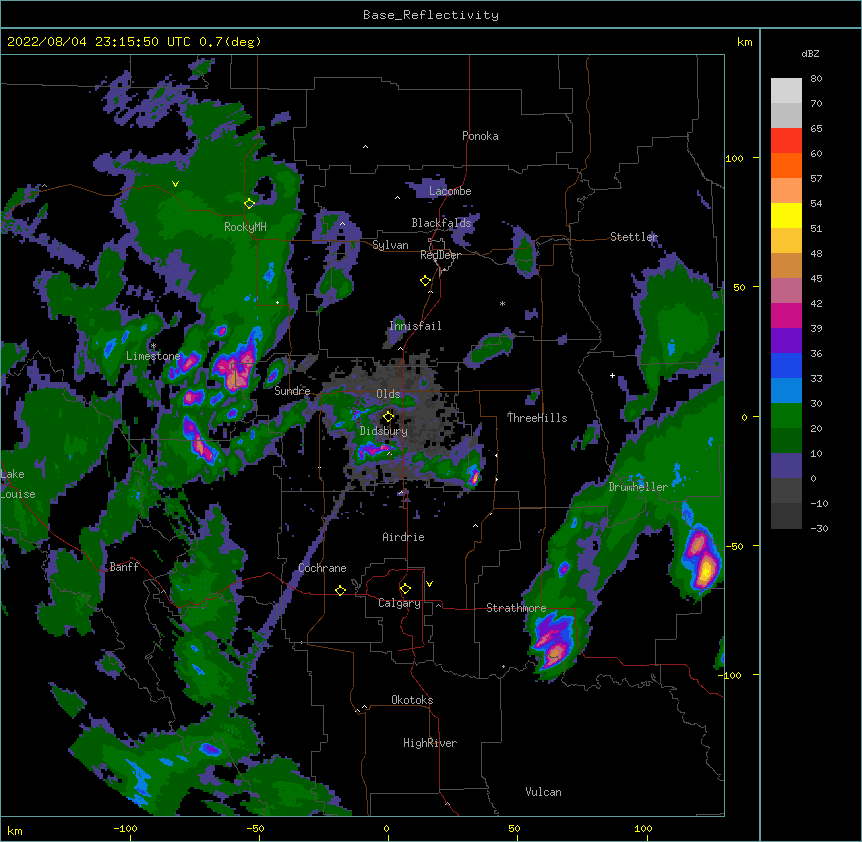The width and height of the screenshot is (862, 842).
Task: Select the blue 33-36 dBZ legend swatch
Action: pyautogui.click(x=786, y=365)
